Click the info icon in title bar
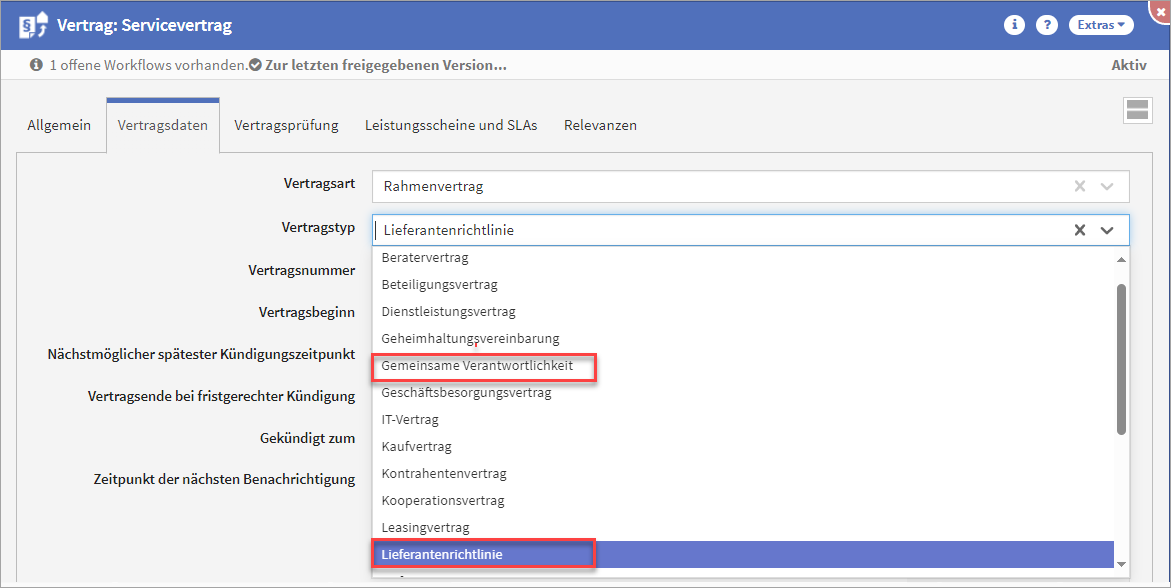1171x588 pixels. click(1014, 25)
